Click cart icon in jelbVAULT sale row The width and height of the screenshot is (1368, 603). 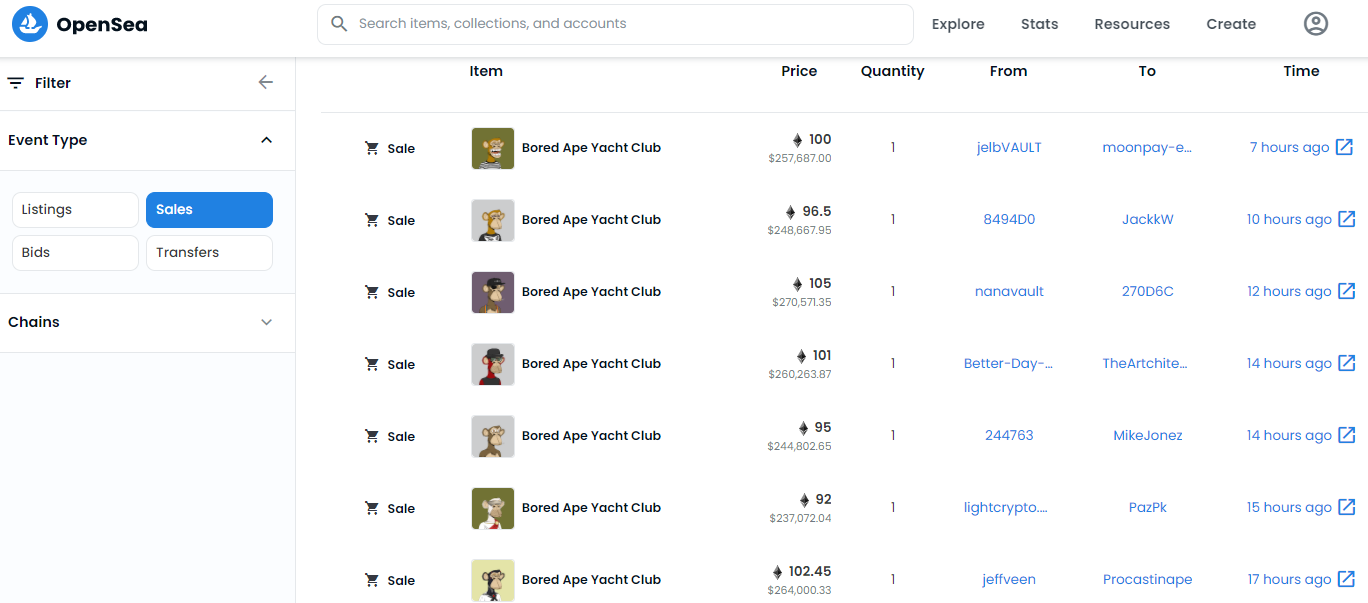(372, 148)
